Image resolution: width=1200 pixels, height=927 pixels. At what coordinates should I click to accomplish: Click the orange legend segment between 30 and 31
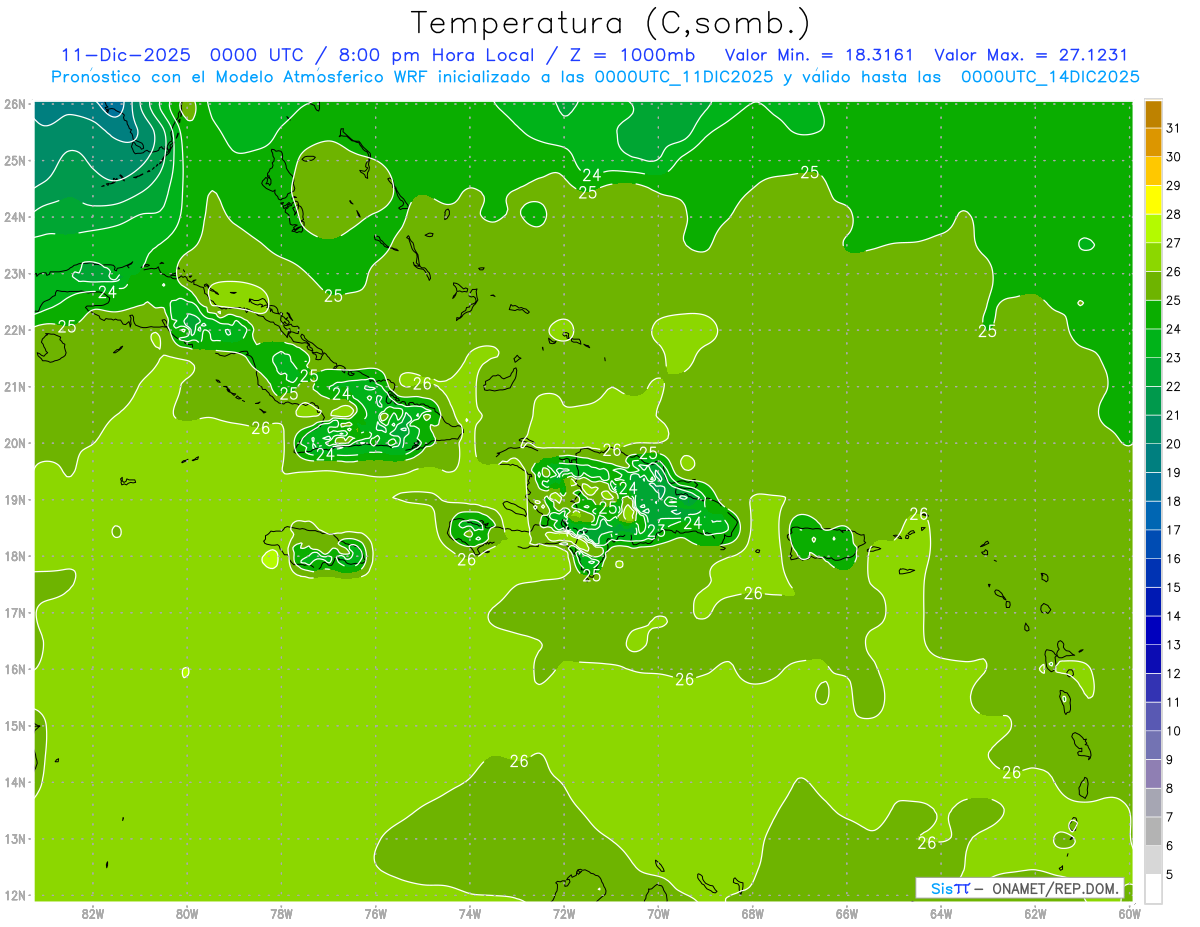coord(1153,143)
